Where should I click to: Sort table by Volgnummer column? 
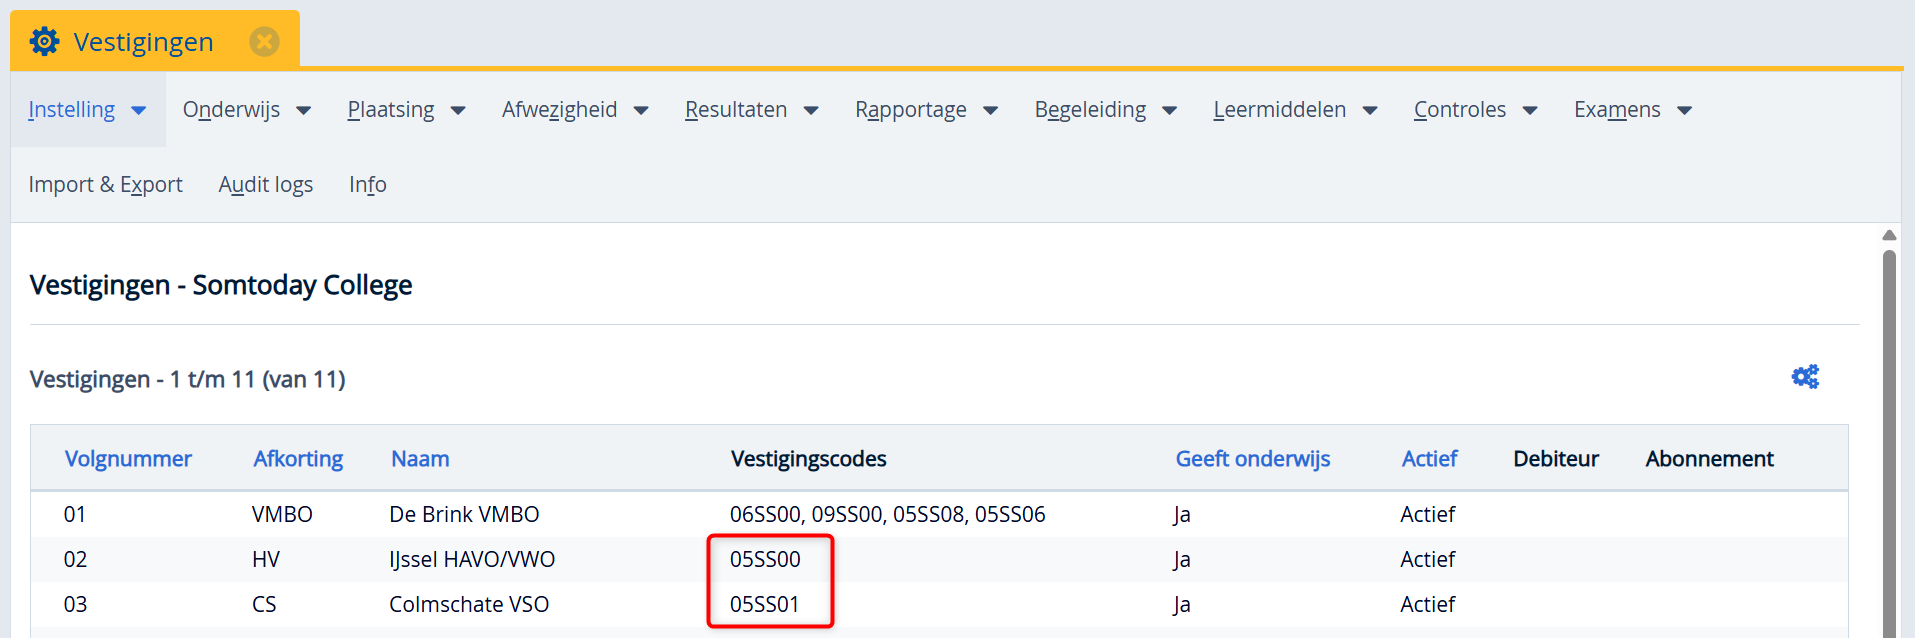(x=128, y=459)
